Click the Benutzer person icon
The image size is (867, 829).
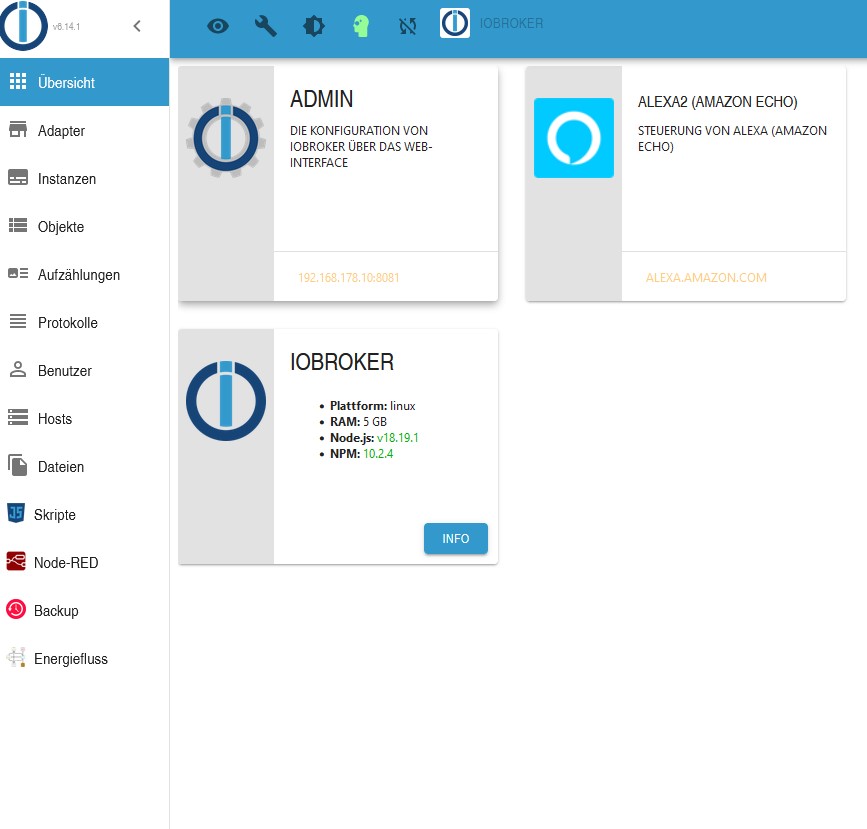click(x=18, y=369)
